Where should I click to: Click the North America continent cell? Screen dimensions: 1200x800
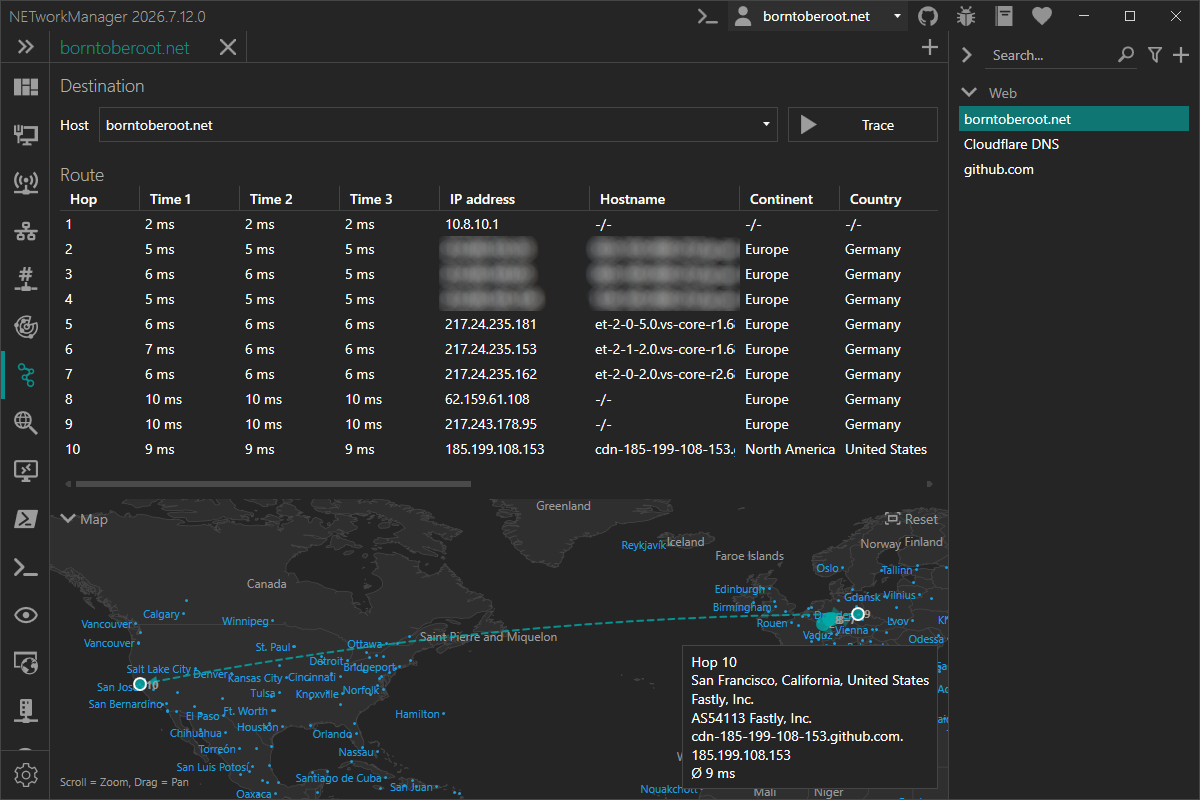click(790, 449)
